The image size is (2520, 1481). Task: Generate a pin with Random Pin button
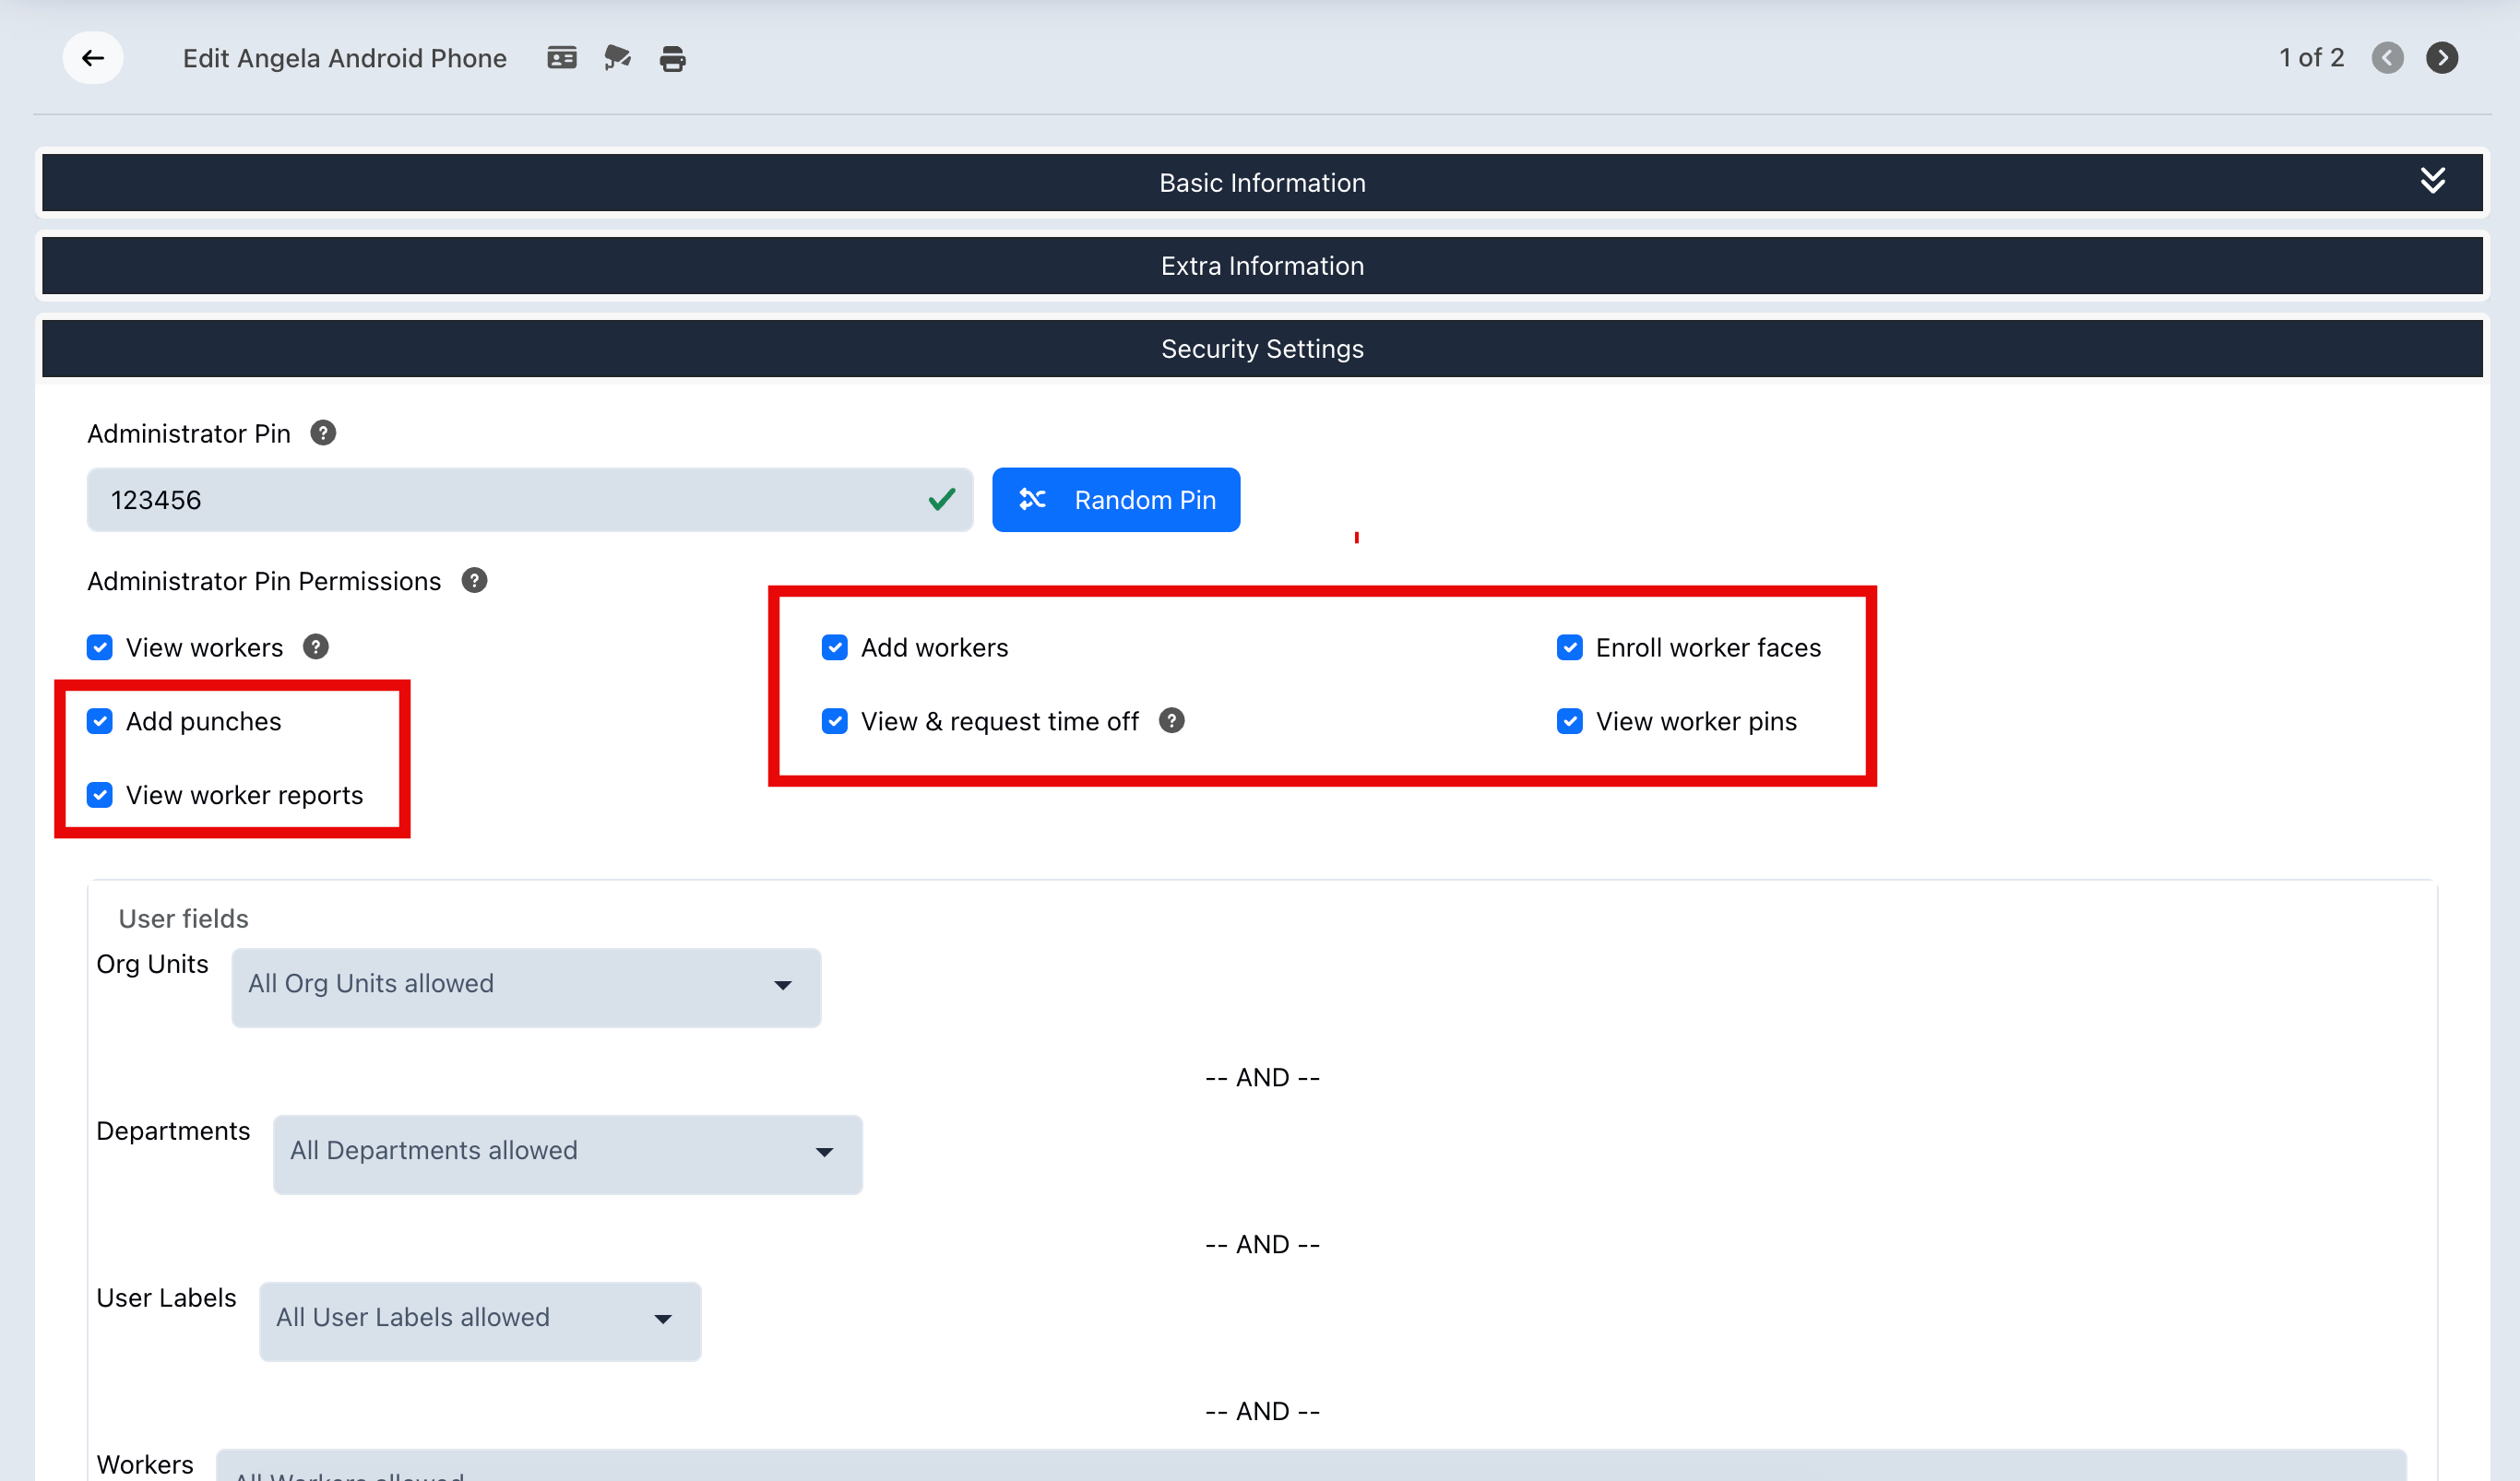tap(1116, 500)
